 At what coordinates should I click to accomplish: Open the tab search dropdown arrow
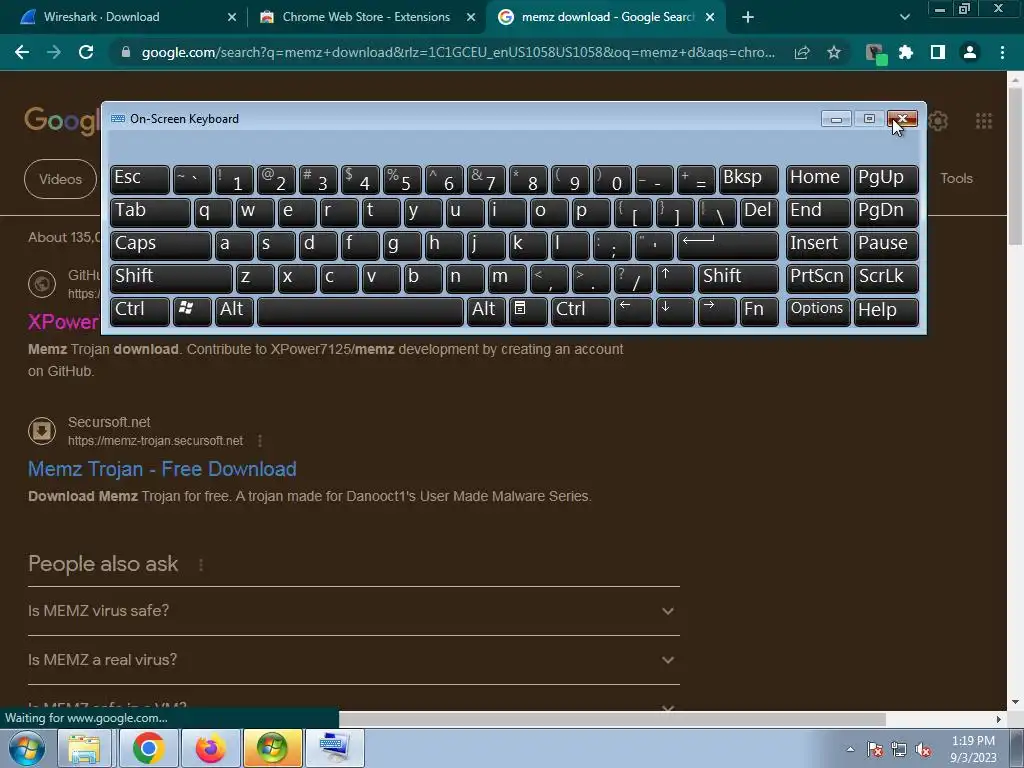(x=904, y=17)
